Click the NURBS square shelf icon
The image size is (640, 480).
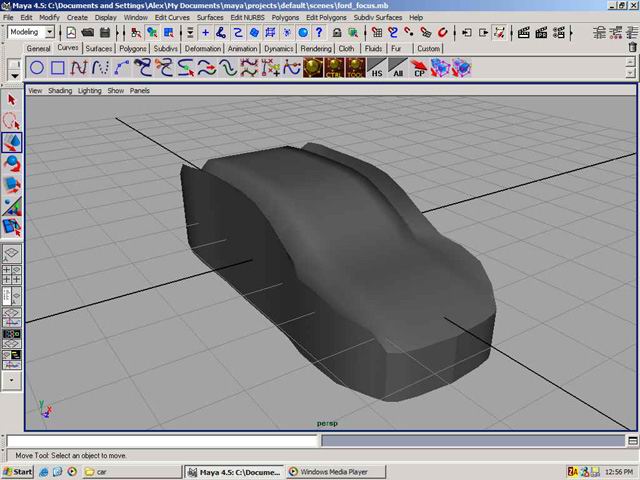pos(58,68)
